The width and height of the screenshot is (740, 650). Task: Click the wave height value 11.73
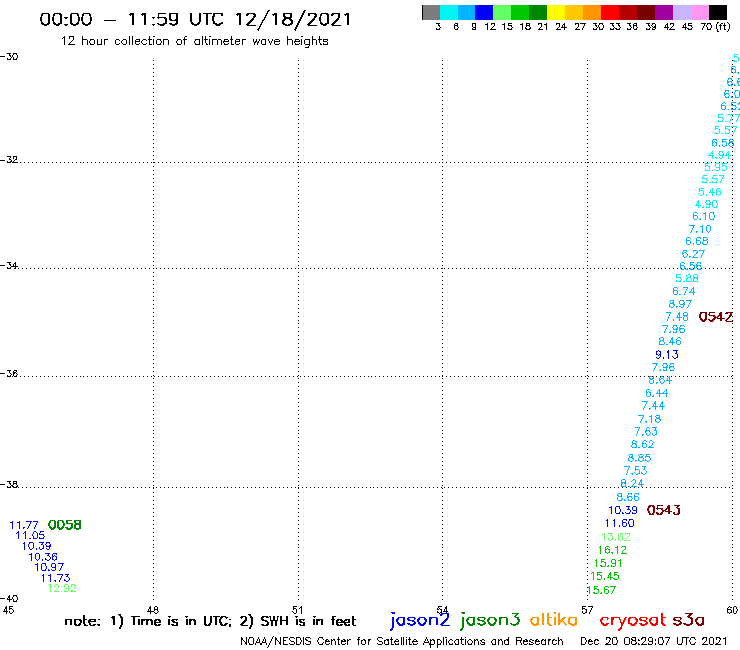(x=55, y=578)
